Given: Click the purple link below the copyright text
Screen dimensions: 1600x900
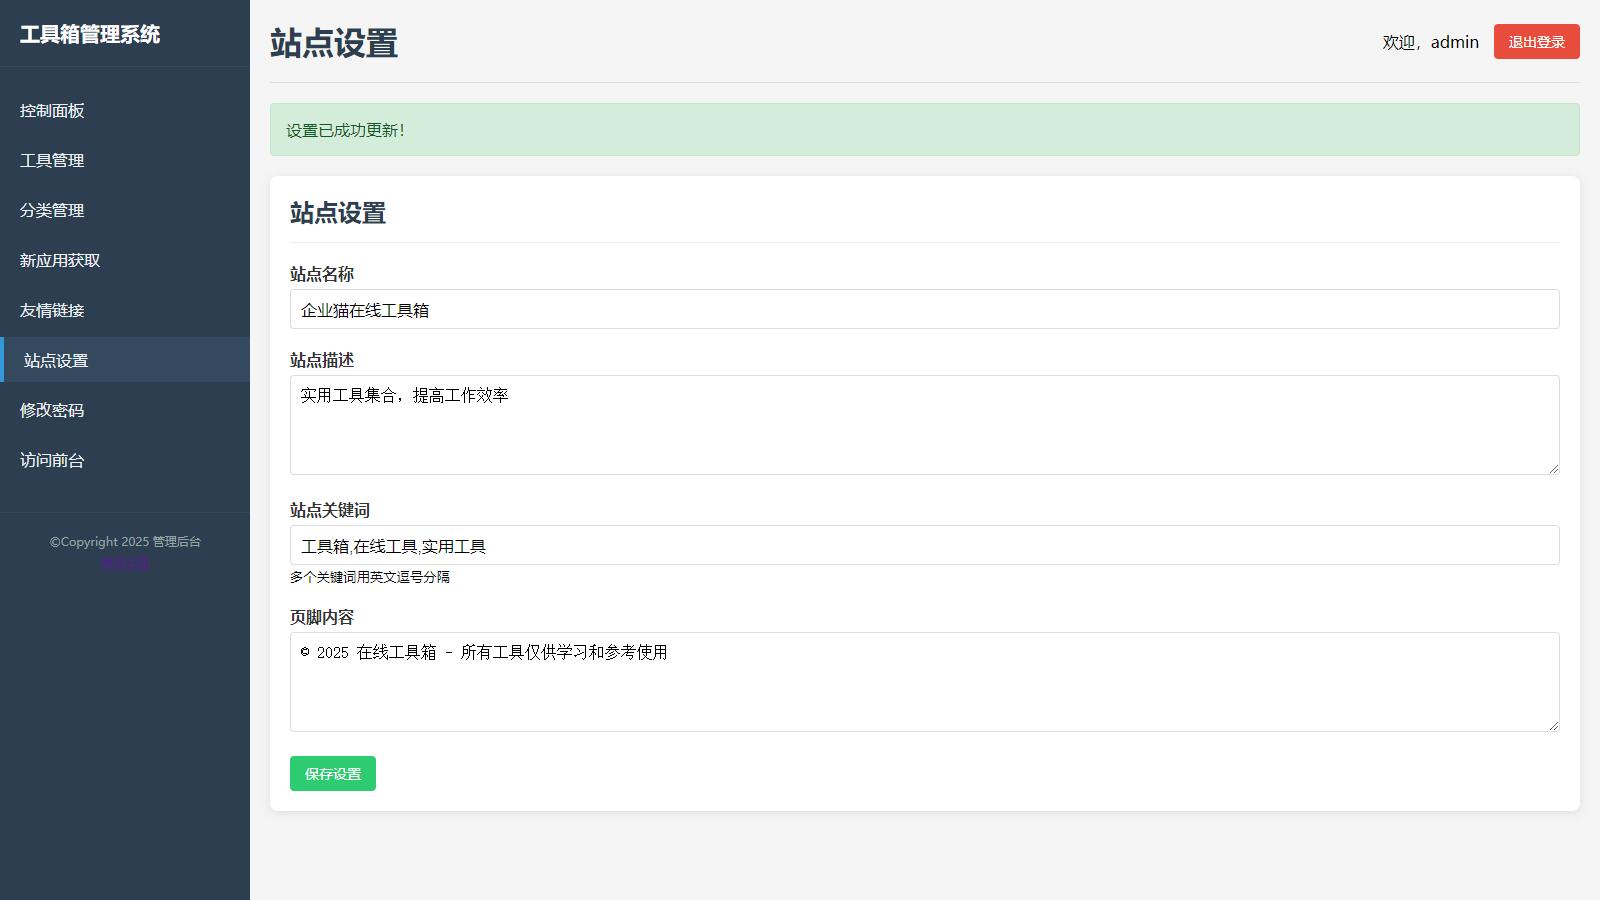Looking at the screenshot, I should pos(124,561).
